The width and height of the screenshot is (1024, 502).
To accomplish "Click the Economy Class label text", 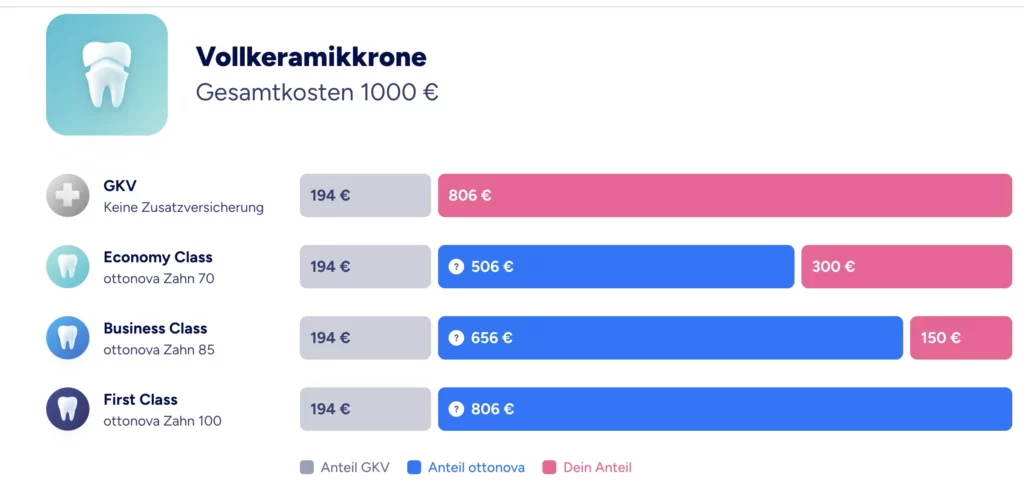I will pos(158,257).
